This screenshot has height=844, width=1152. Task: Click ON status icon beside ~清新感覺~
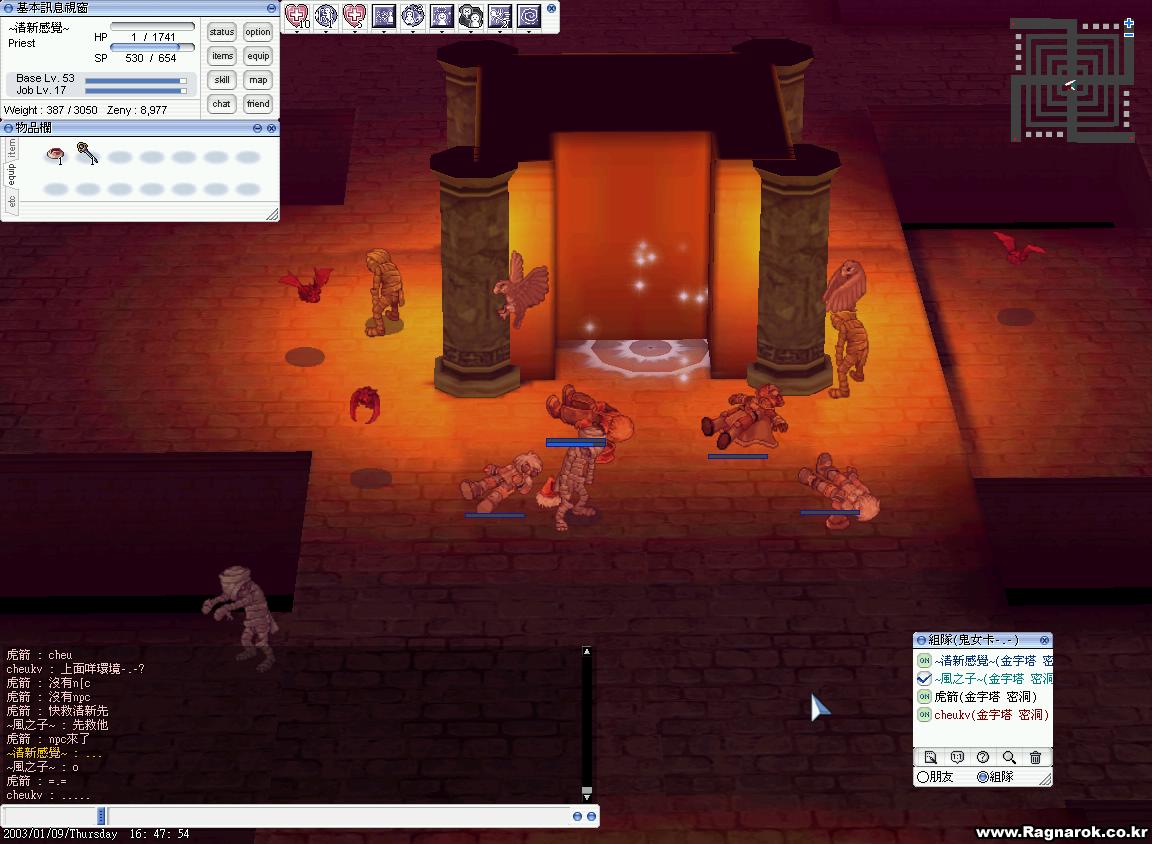pos(924,660)
